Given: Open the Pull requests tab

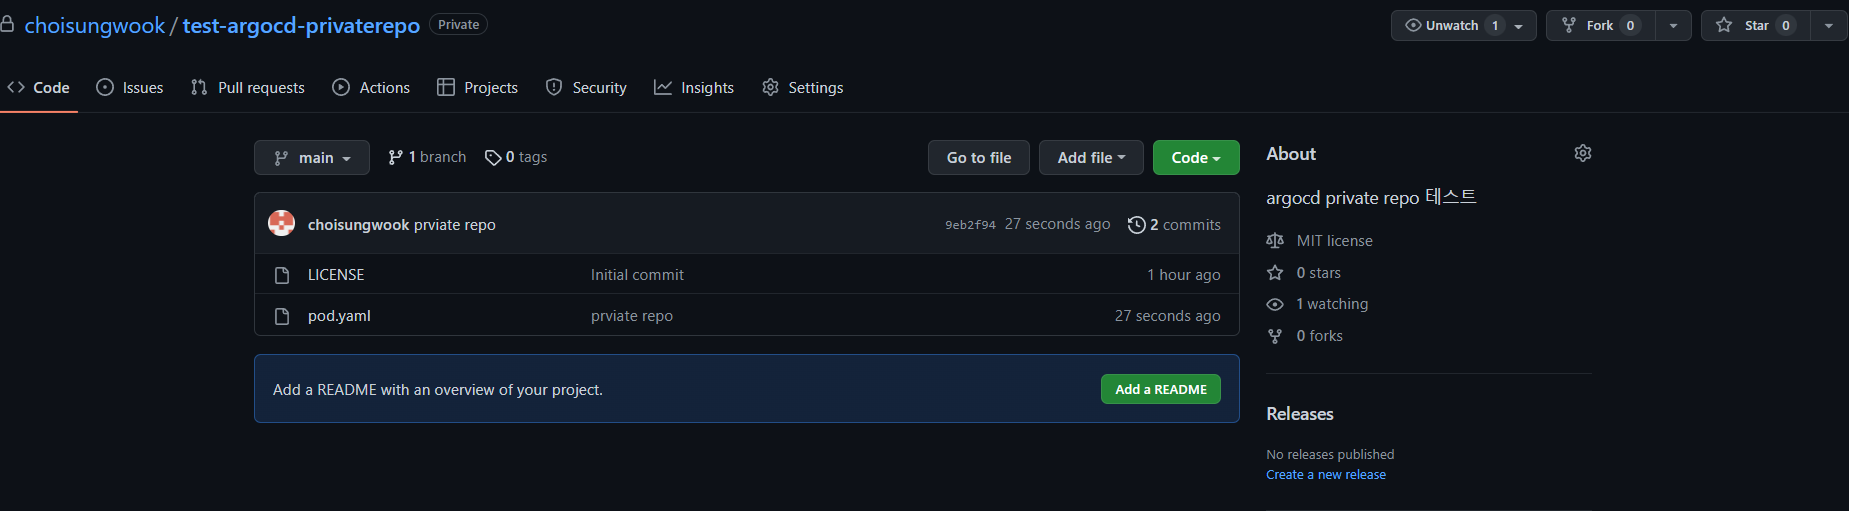Looking at the screenshot, I should (248, 88).
